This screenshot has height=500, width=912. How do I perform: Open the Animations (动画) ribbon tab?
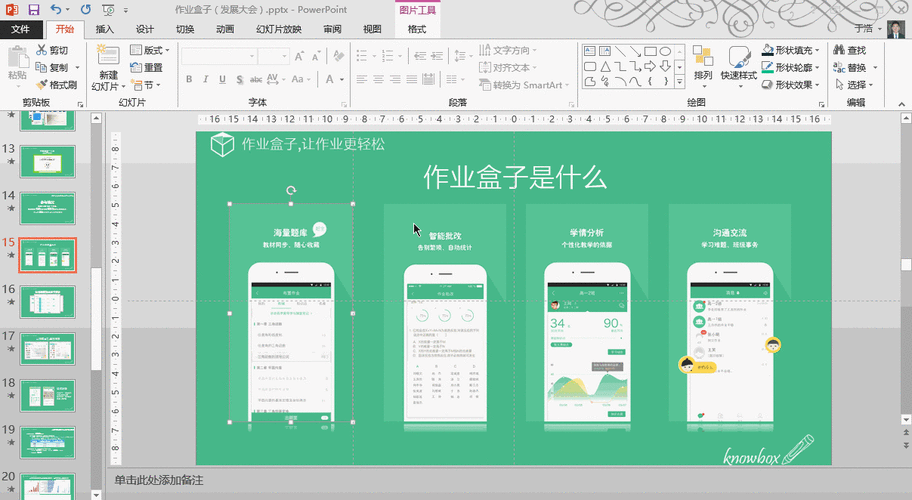click(x=225, y=29)
